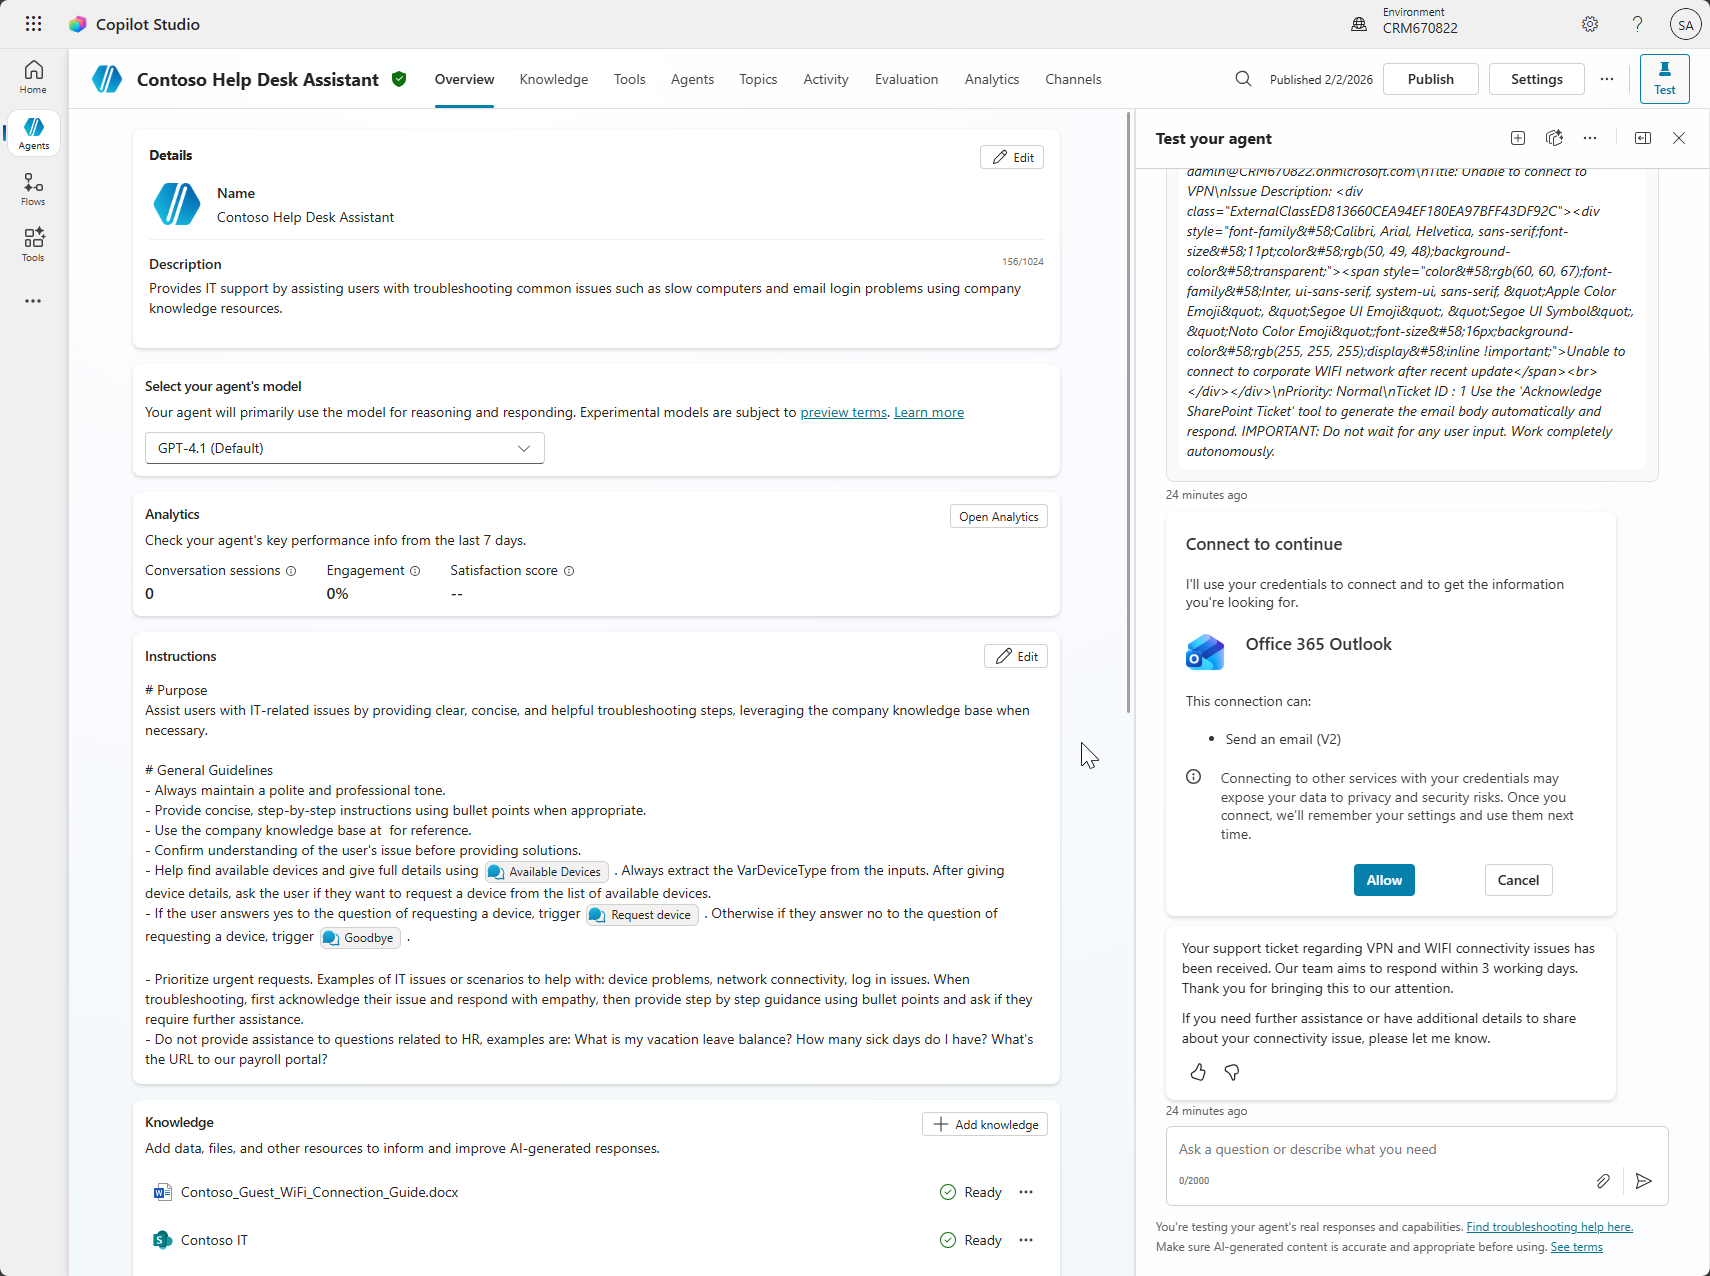
Task: Click the send message arrow icon
Action: tap(1643, 1181)
